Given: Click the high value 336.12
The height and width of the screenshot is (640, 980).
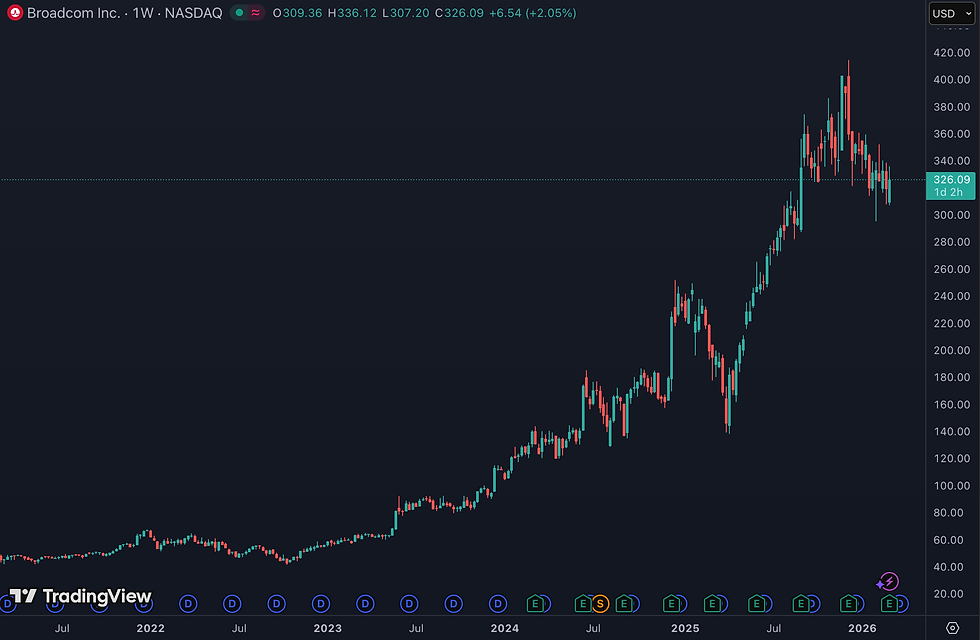Looking at the screenshot, I should tap(357, 12).
